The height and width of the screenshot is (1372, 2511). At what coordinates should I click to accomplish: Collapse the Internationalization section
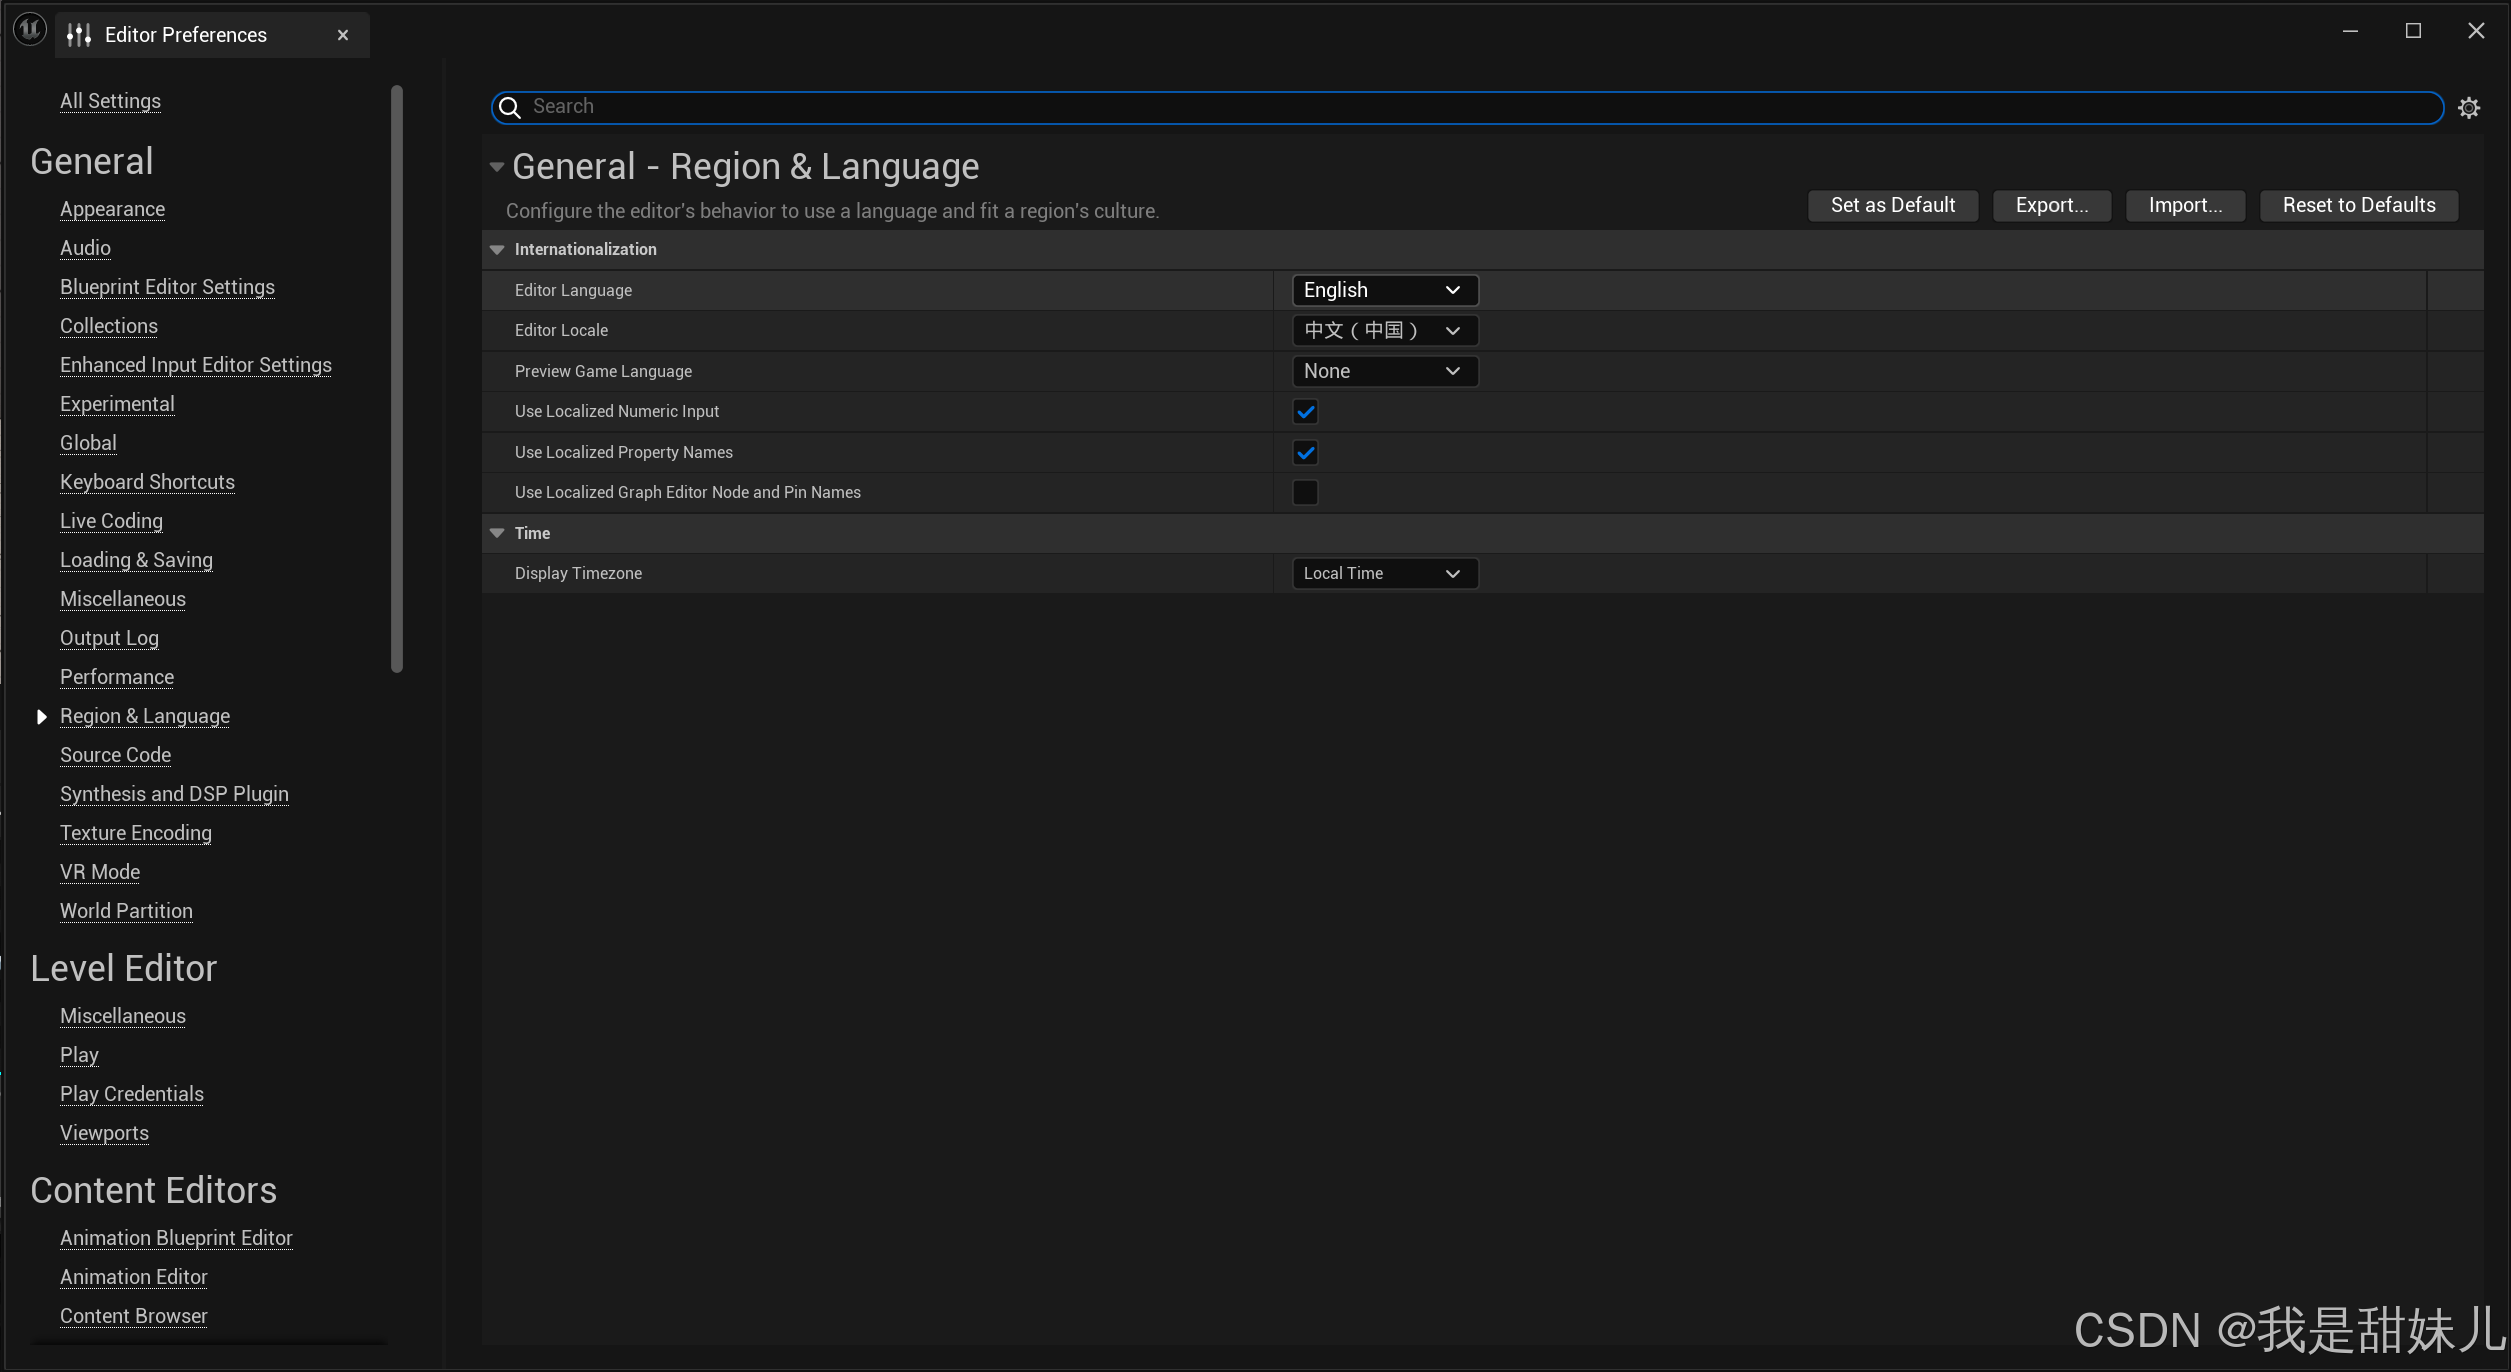497,249
